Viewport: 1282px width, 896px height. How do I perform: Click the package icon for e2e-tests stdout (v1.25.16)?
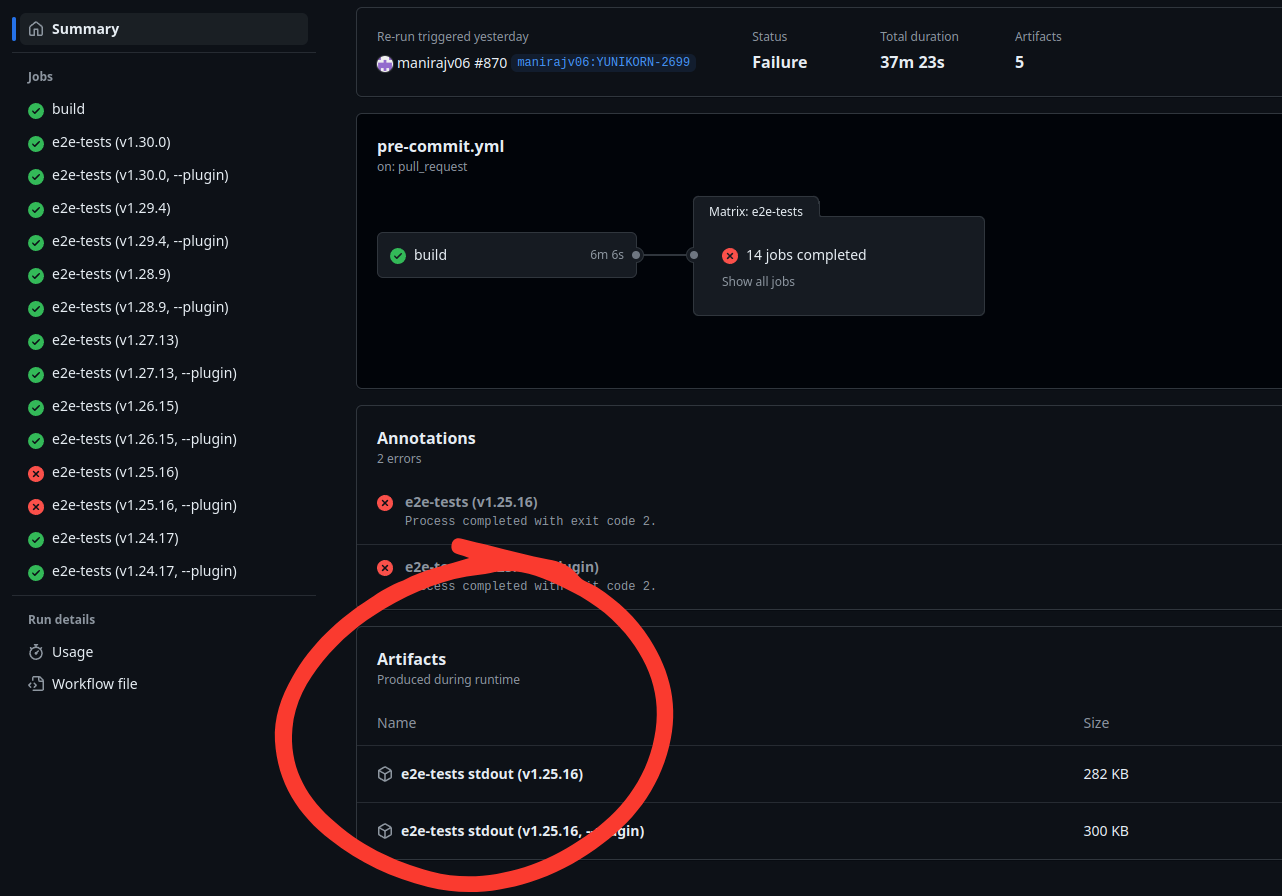385,774
